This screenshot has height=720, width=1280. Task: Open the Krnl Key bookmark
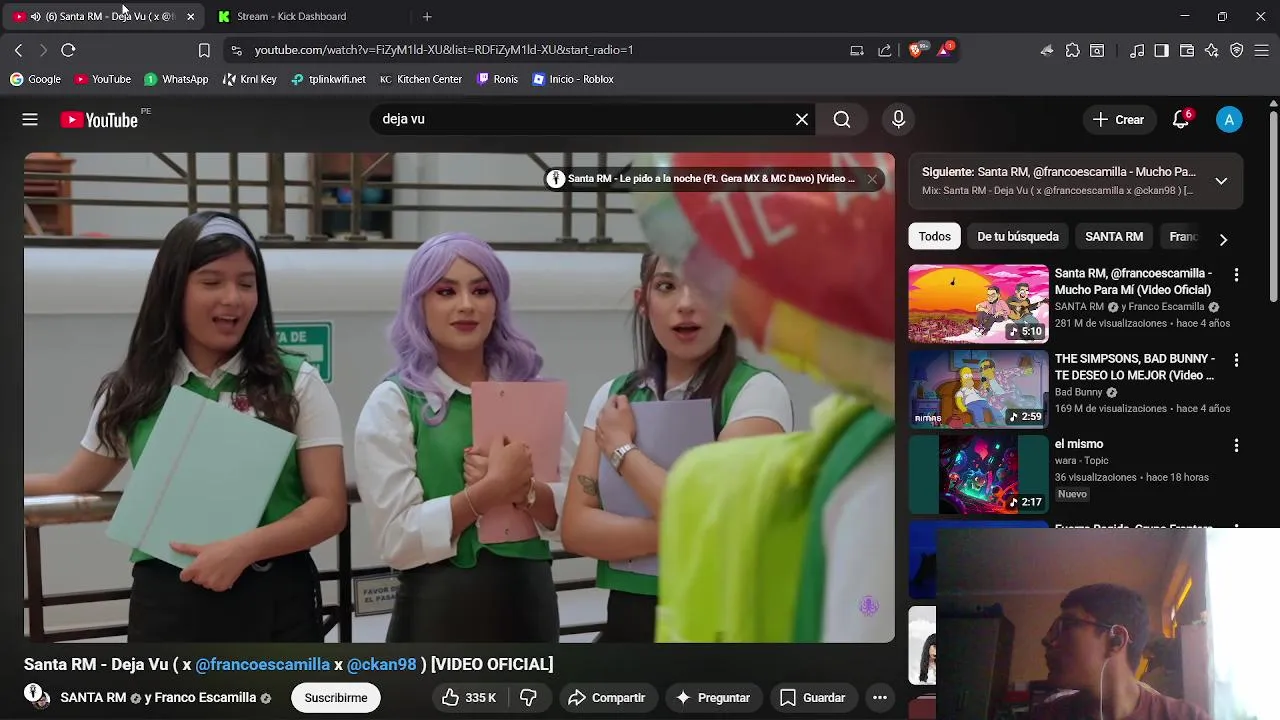(250, 79)
